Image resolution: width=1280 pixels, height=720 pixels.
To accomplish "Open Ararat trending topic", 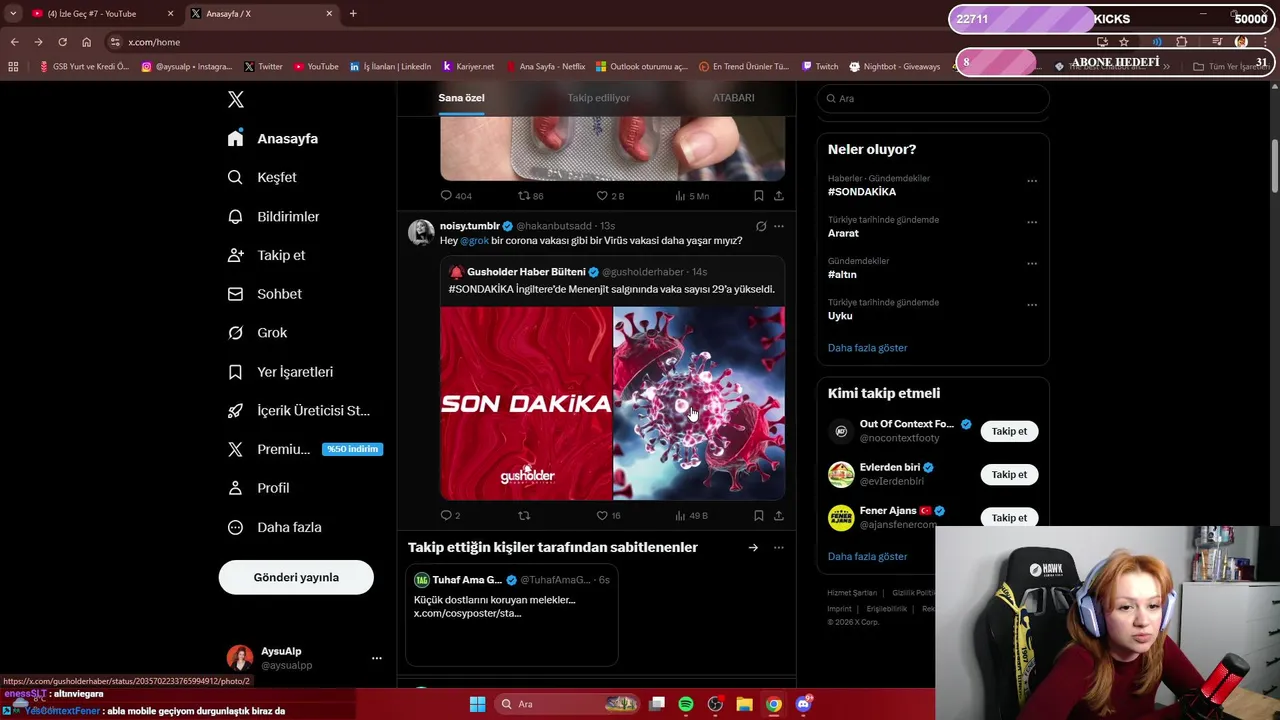I will pyautogui.click(x=843, y=233).
